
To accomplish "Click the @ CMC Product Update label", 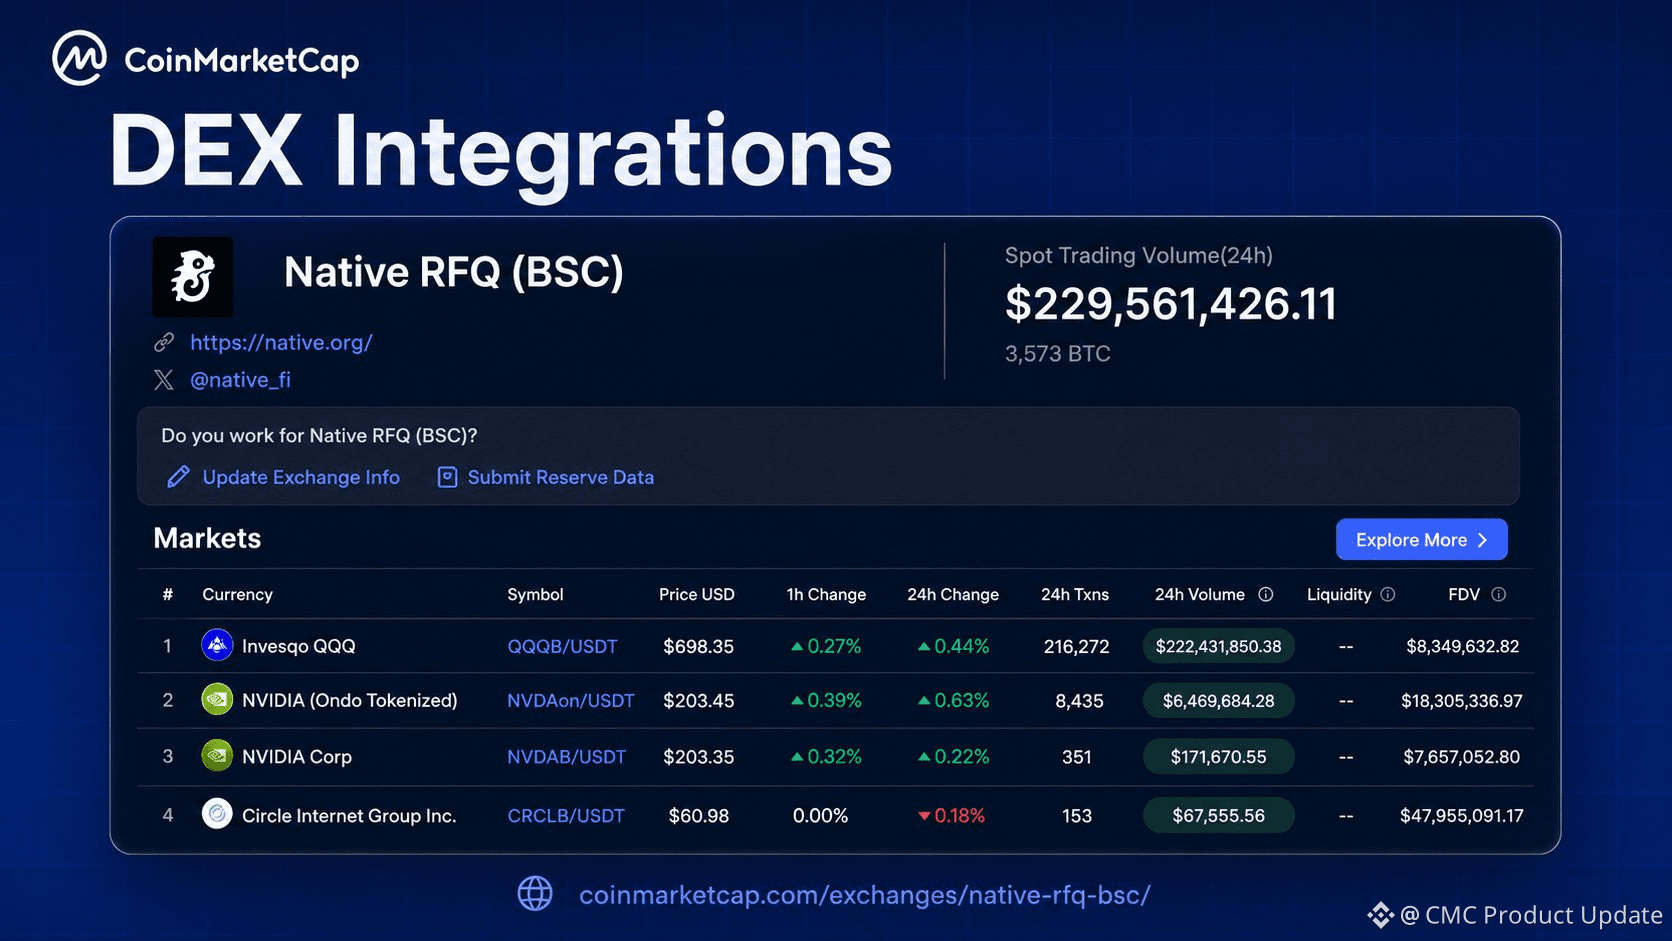I will (x=1531, y=915).
